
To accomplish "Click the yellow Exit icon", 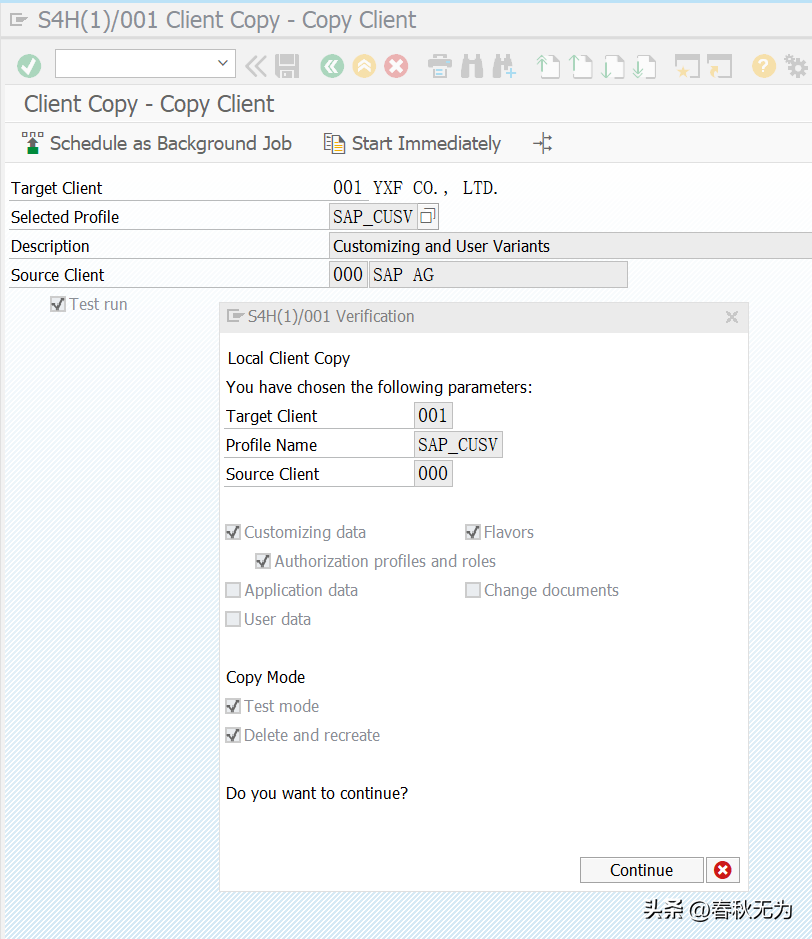I will tap(364, 66).
